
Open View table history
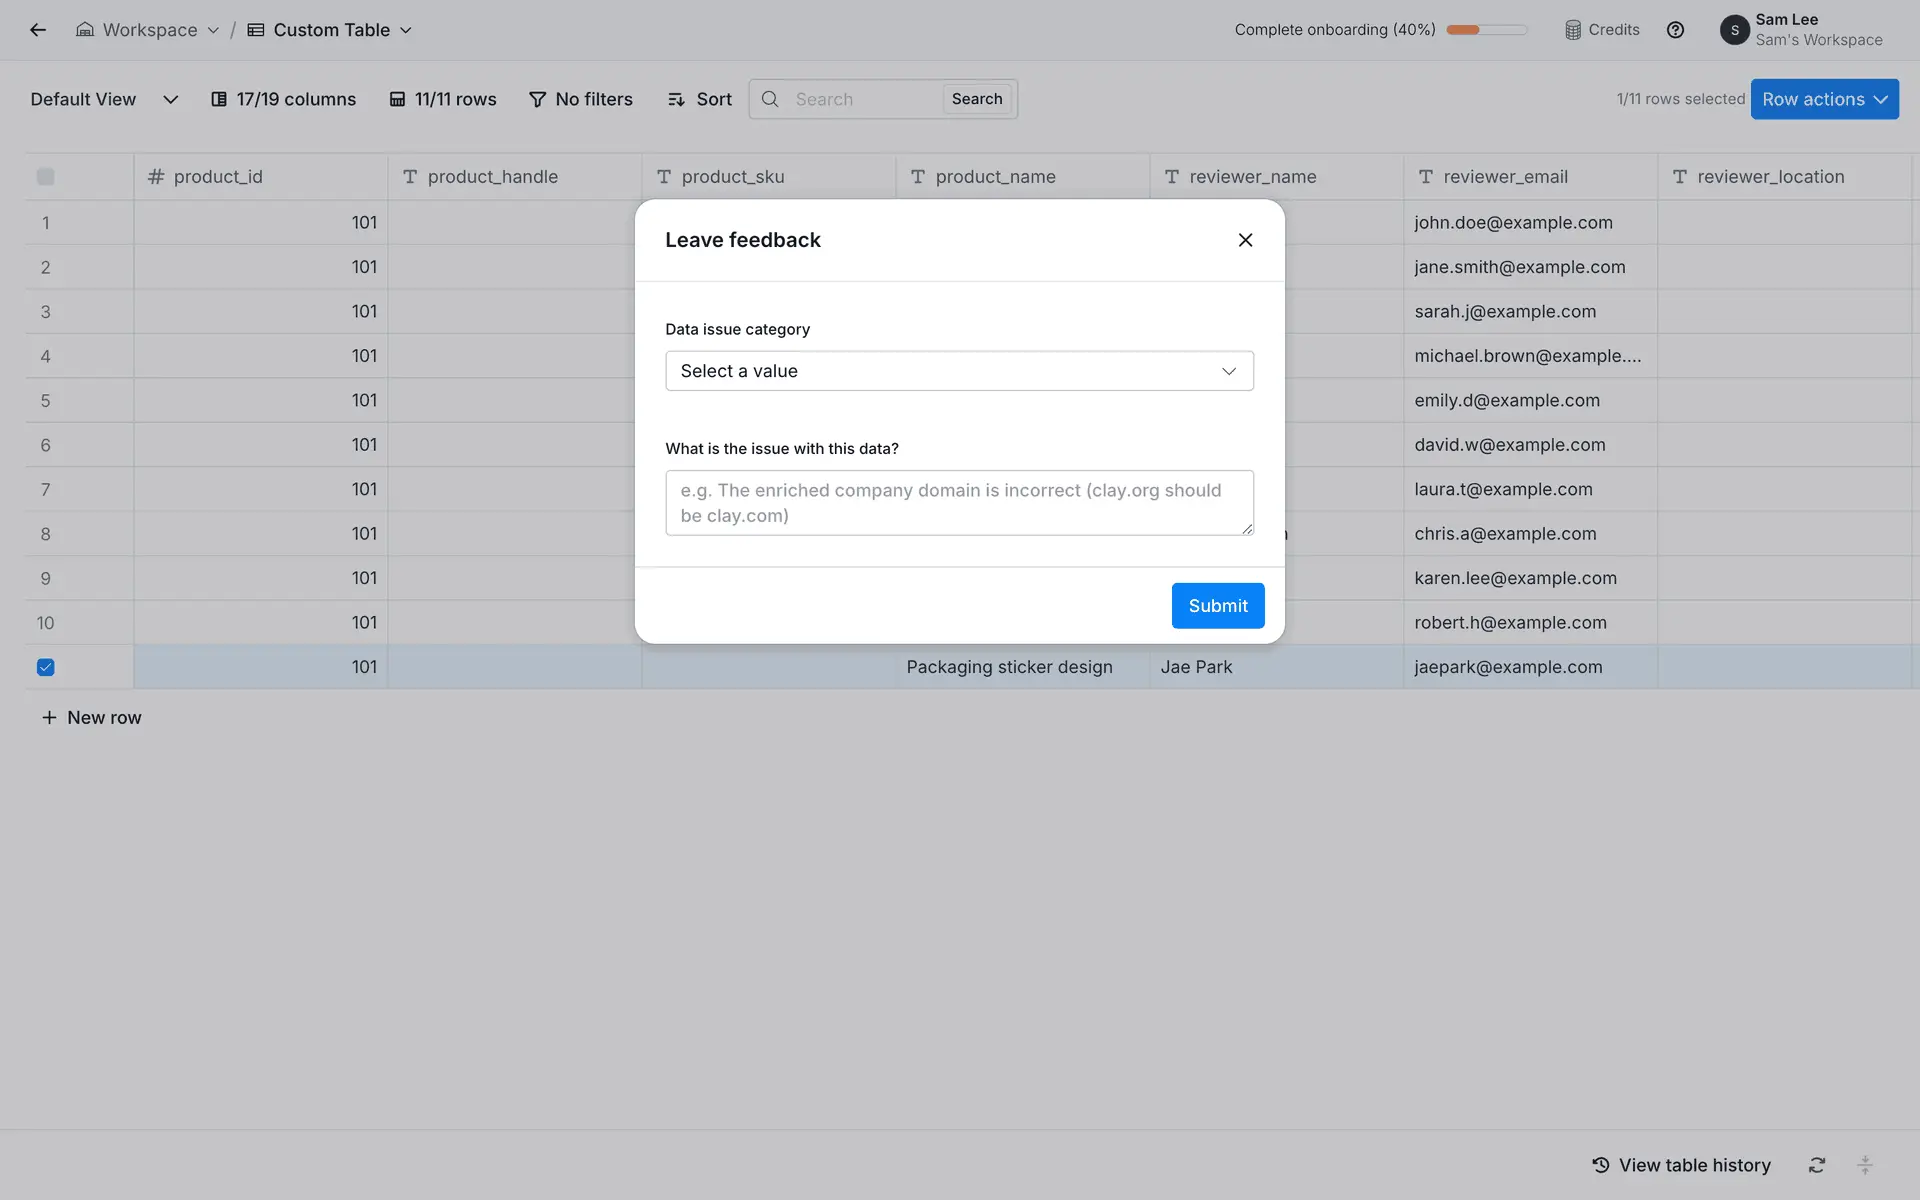click(1681, 1165)
